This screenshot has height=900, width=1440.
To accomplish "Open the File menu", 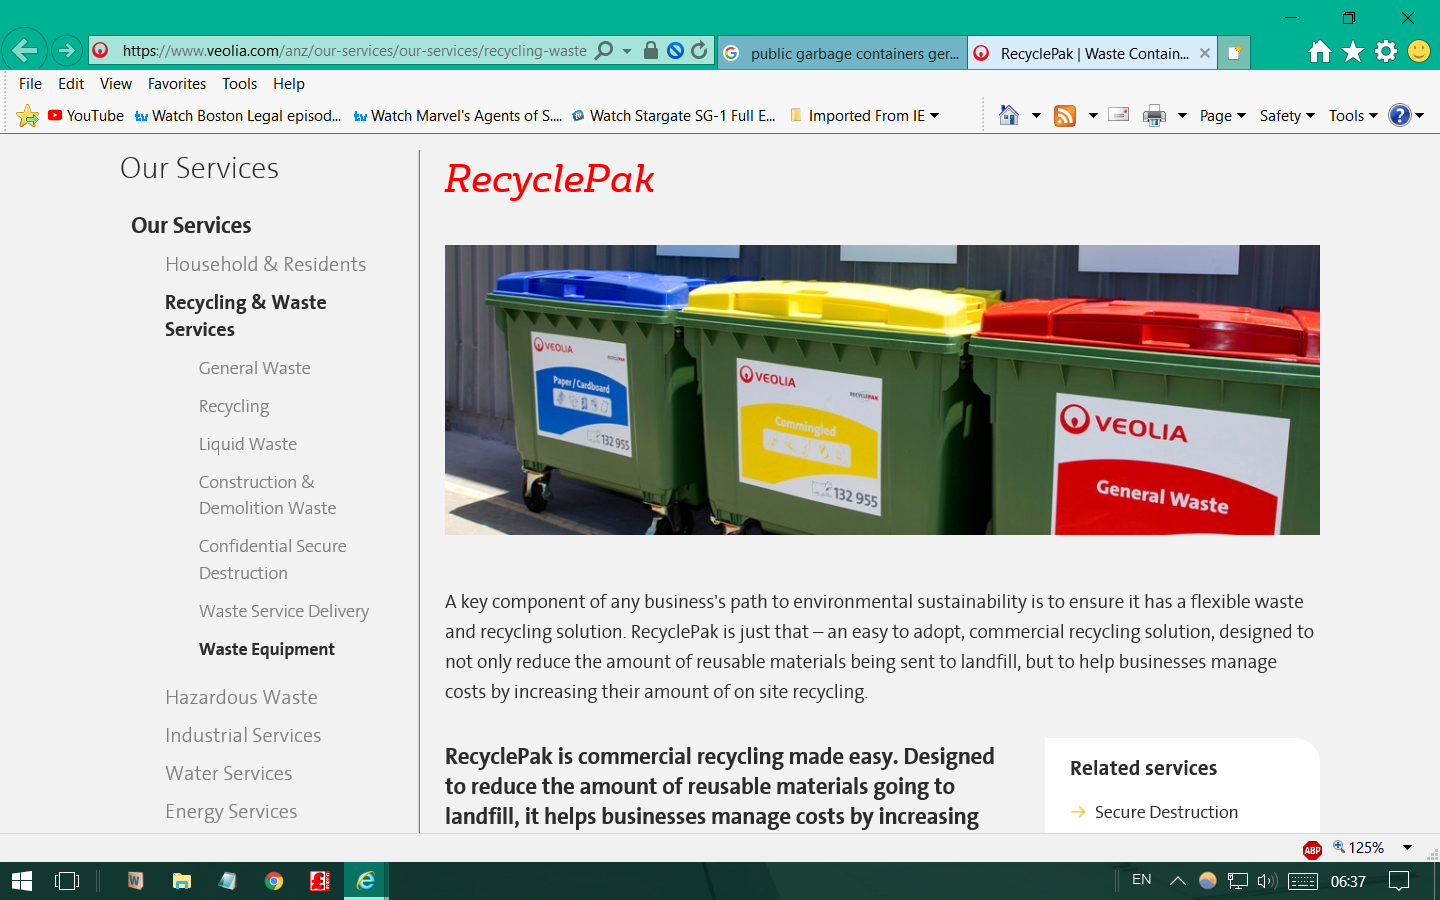I will coord(30,84).
